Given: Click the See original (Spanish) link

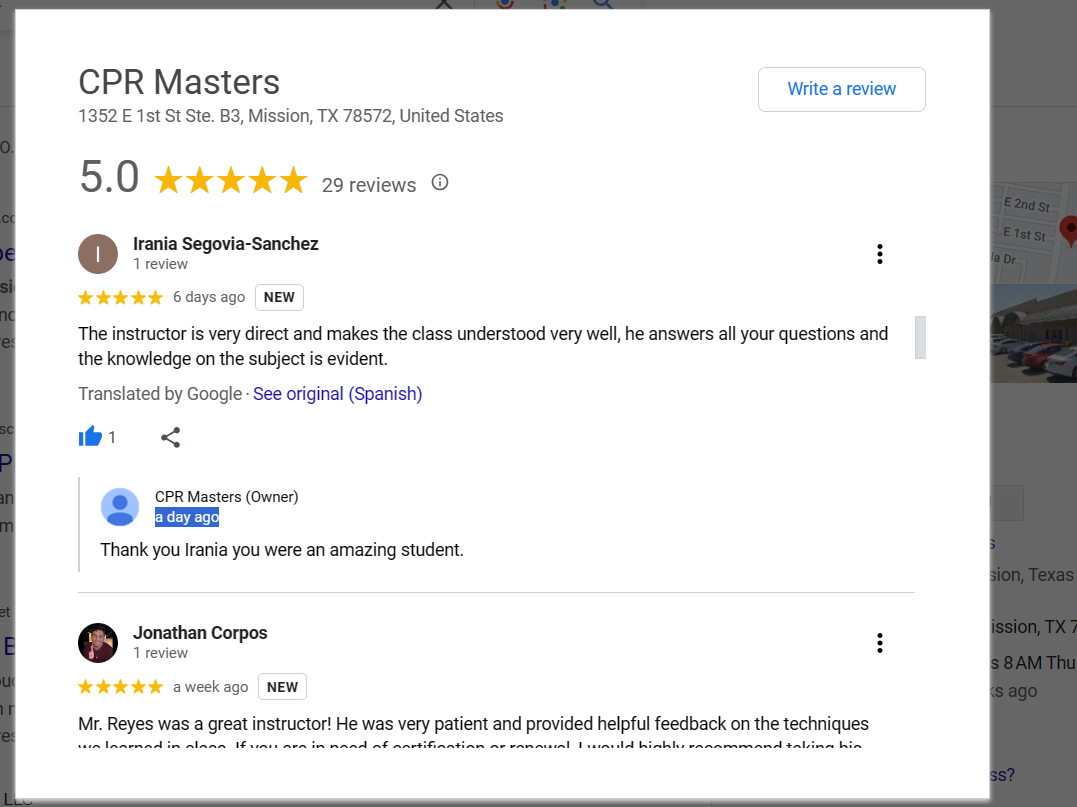Looking at the screenshot, I should [337, 394].
